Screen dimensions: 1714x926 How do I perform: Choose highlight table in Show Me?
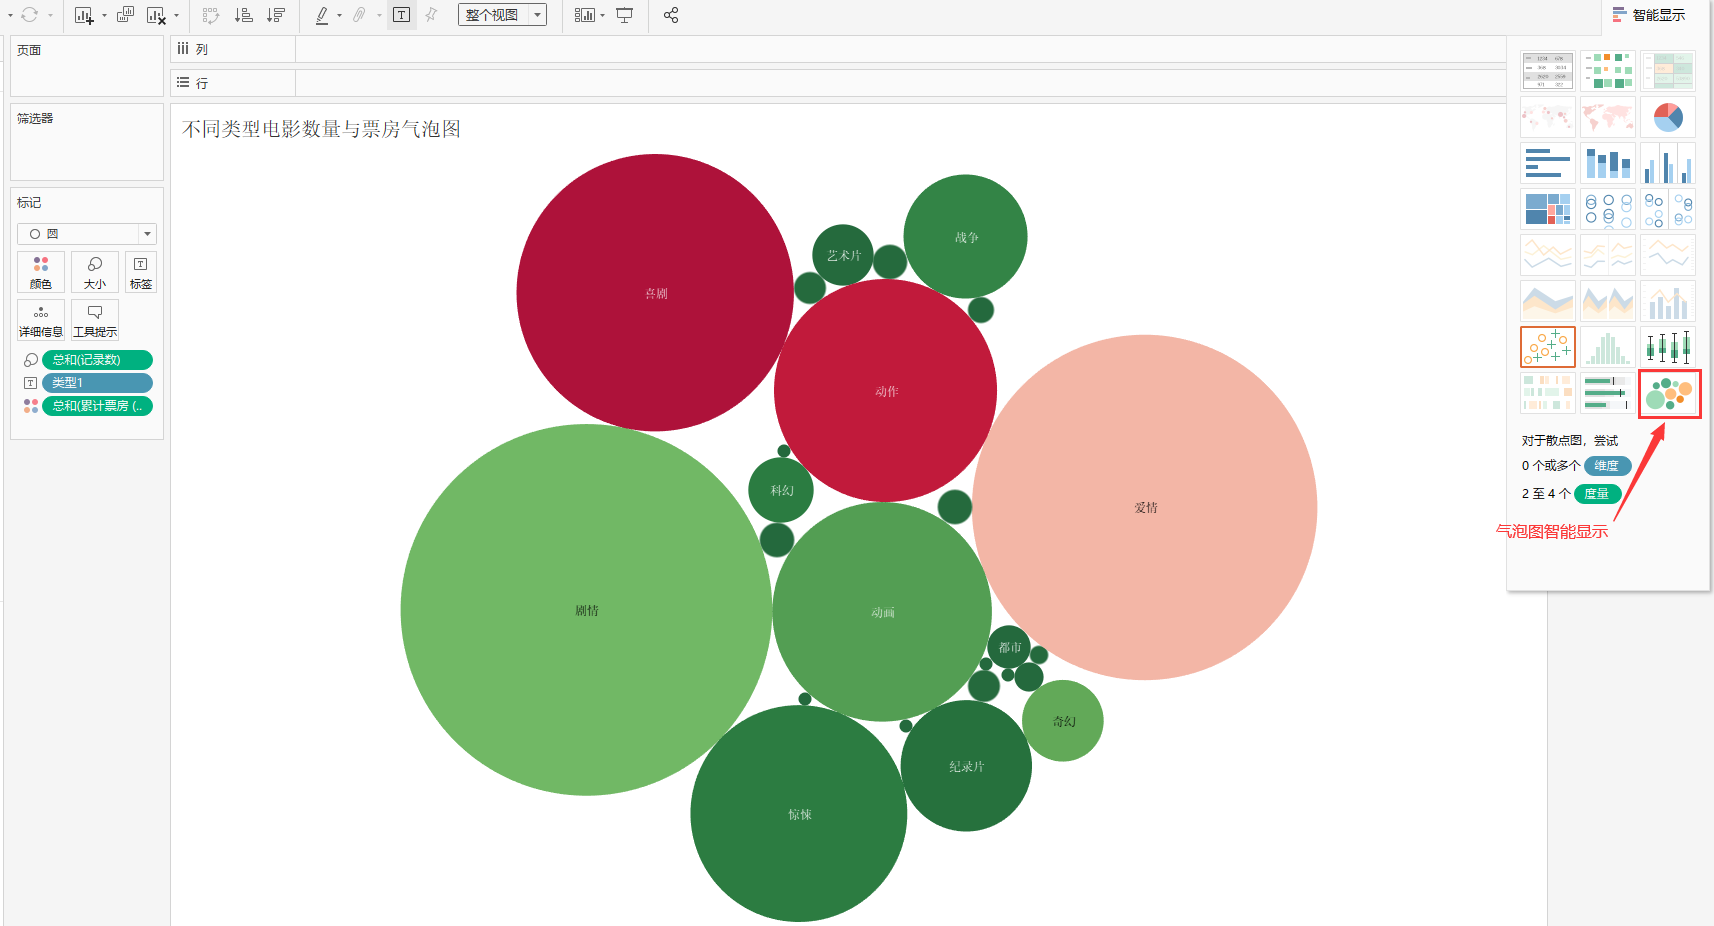pyautogui.click(x=1668, y=71)
